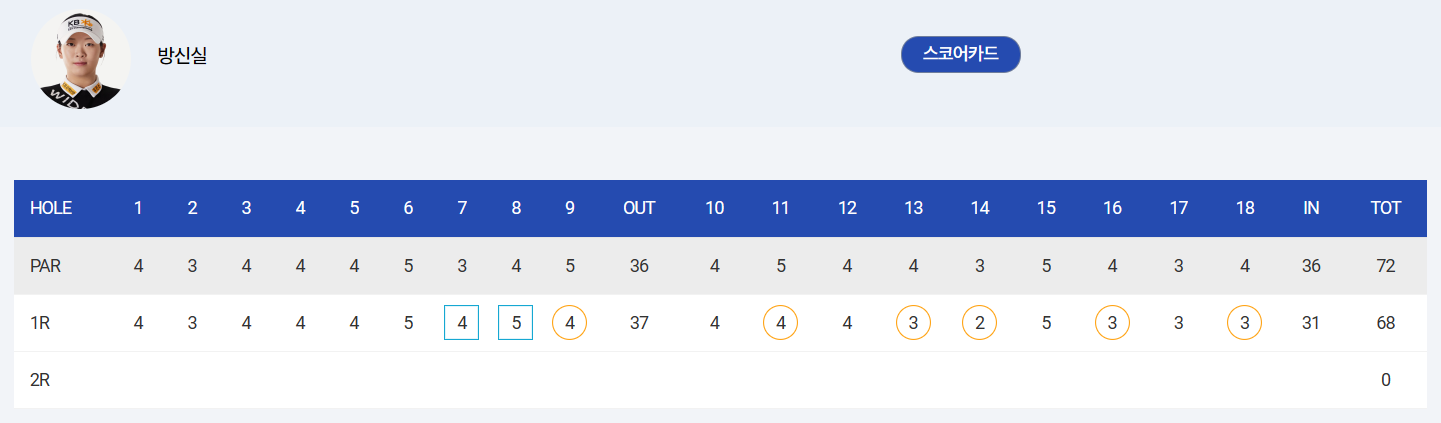
Task: Click the 1R OUT score 37
Action: point(639,323)
